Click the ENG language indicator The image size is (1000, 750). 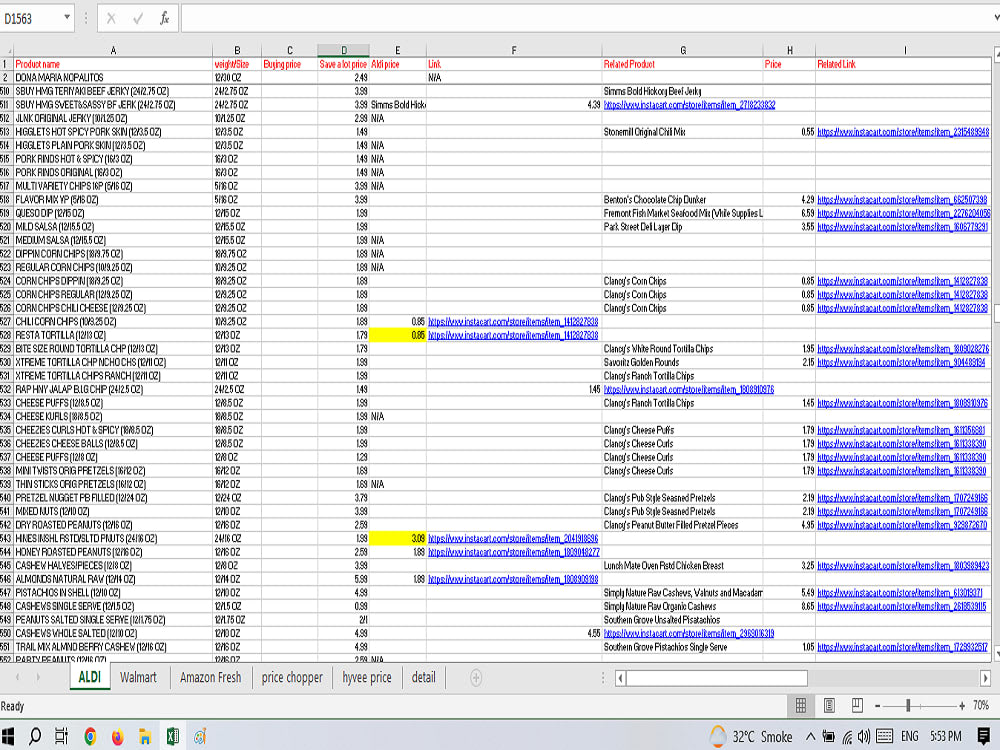(x=909, y=737)
